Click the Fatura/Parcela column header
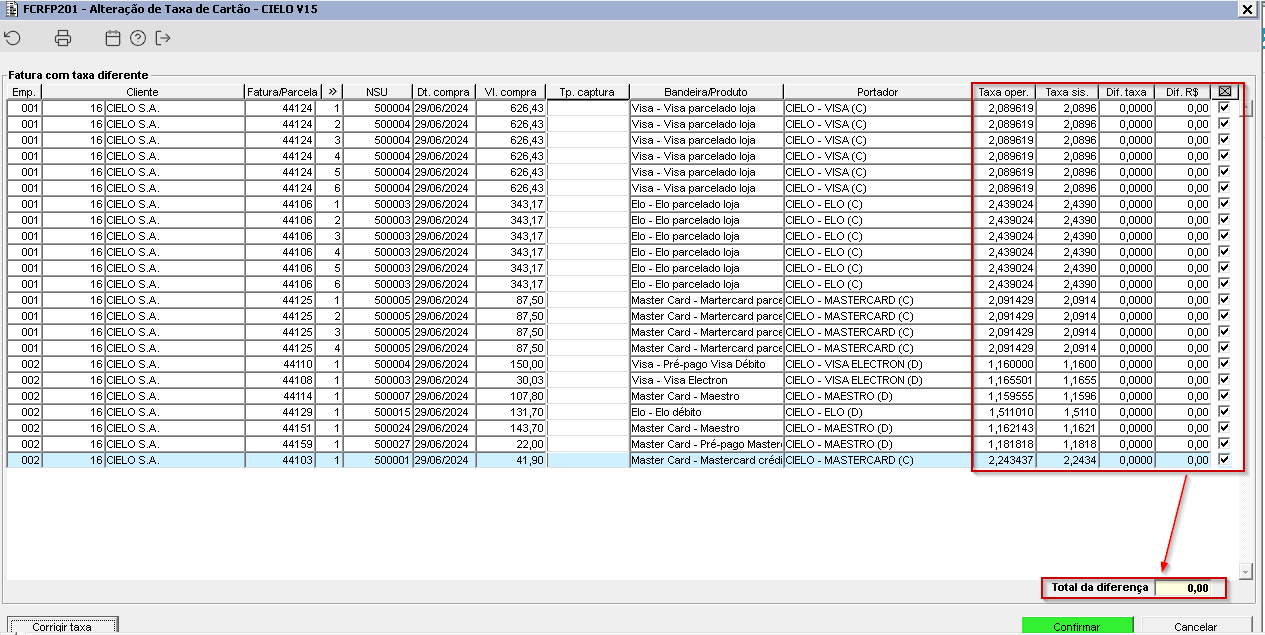Viewport: 1265px width, 635px height. coord(282,92)
